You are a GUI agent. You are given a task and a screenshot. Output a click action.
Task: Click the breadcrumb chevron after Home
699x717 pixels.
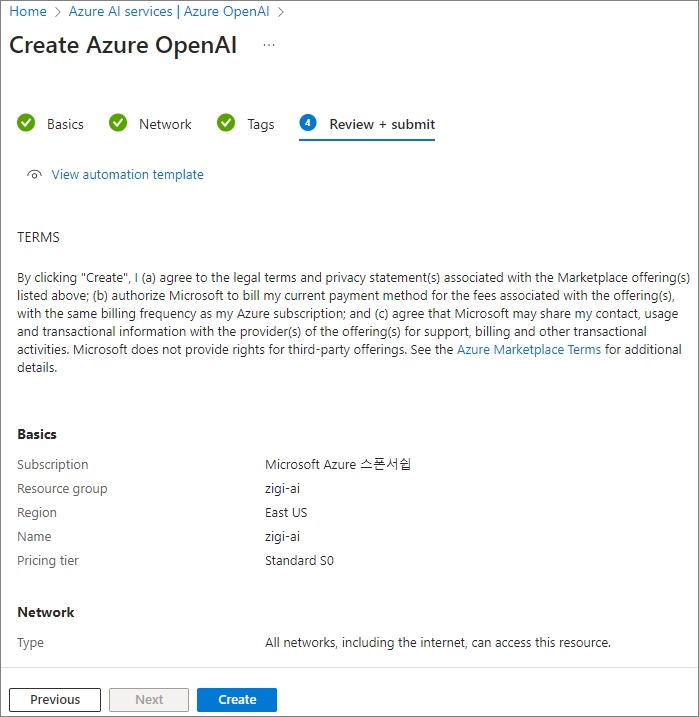tap(58, 12)
